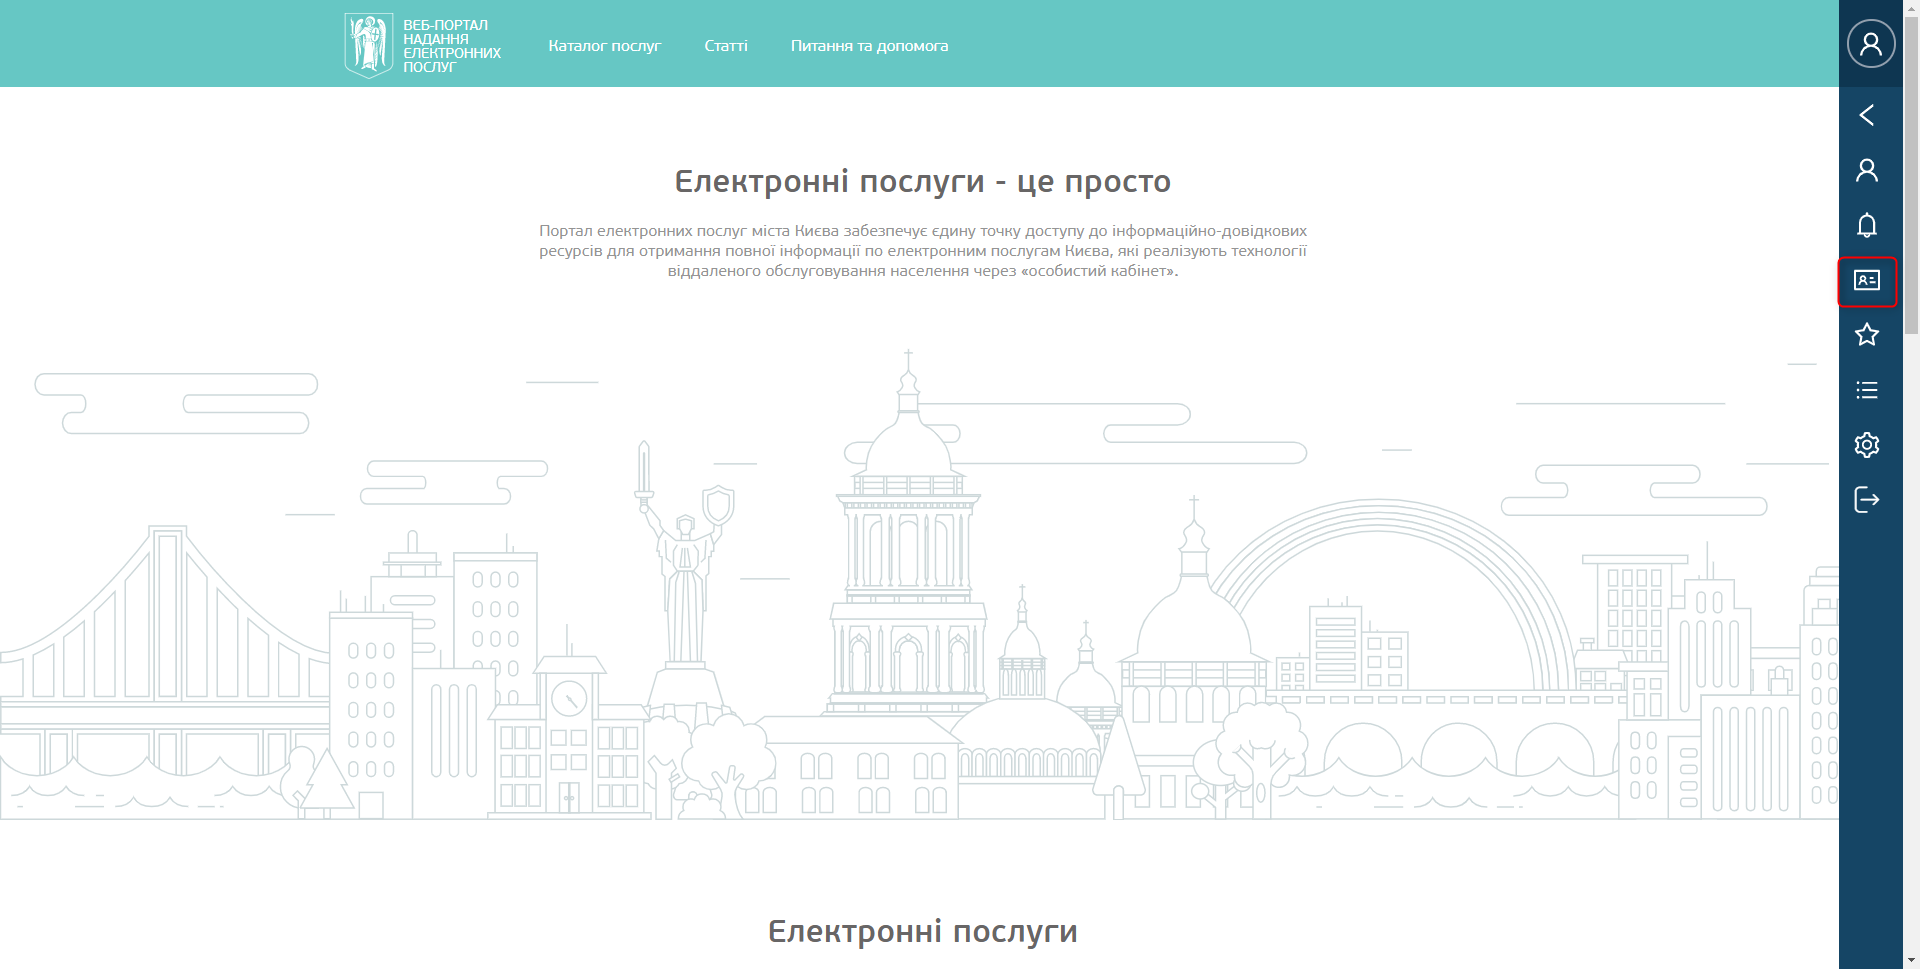Viewport: 1920px width, 969px height.
Task: Click the heading Електронні послуги - це просто
Action: (x=922, y=182)
